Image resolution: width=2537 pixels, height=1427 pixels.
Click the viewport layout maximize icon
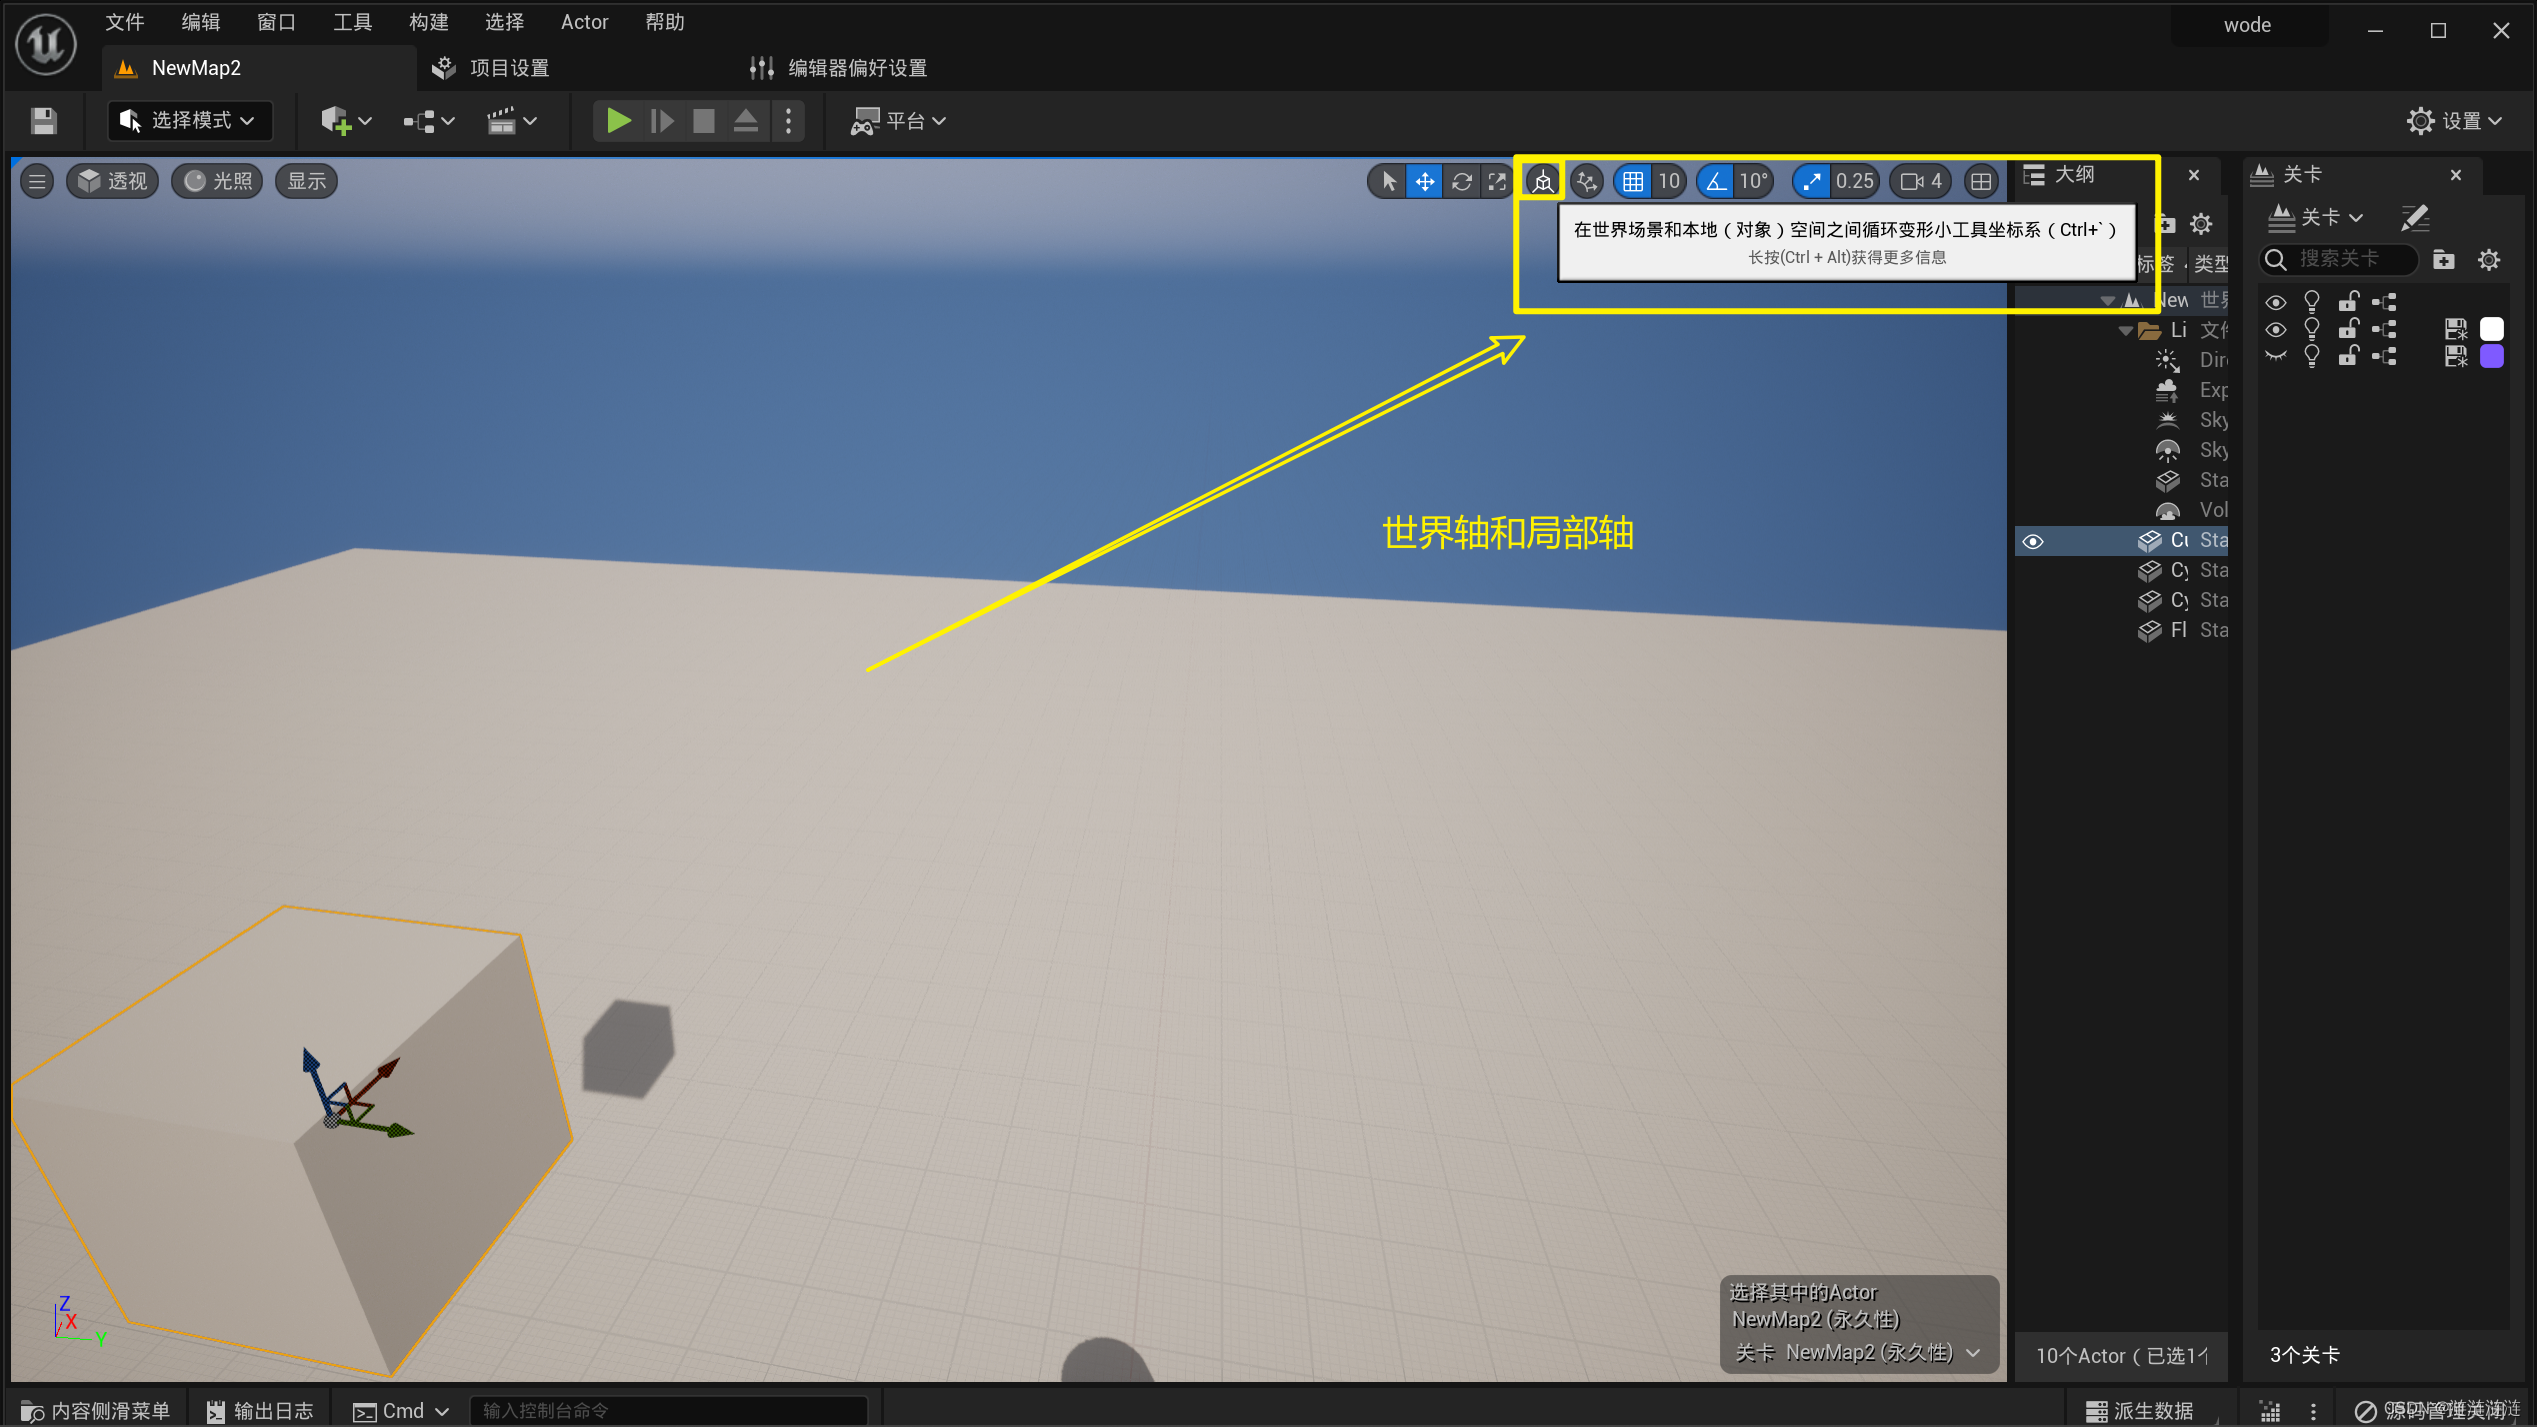1980,181
